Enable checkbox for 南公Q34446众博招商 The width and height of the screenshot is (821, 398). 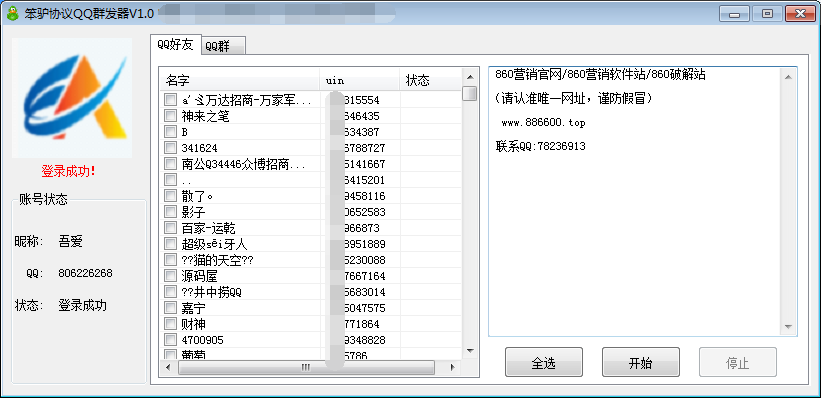point(170,163)
